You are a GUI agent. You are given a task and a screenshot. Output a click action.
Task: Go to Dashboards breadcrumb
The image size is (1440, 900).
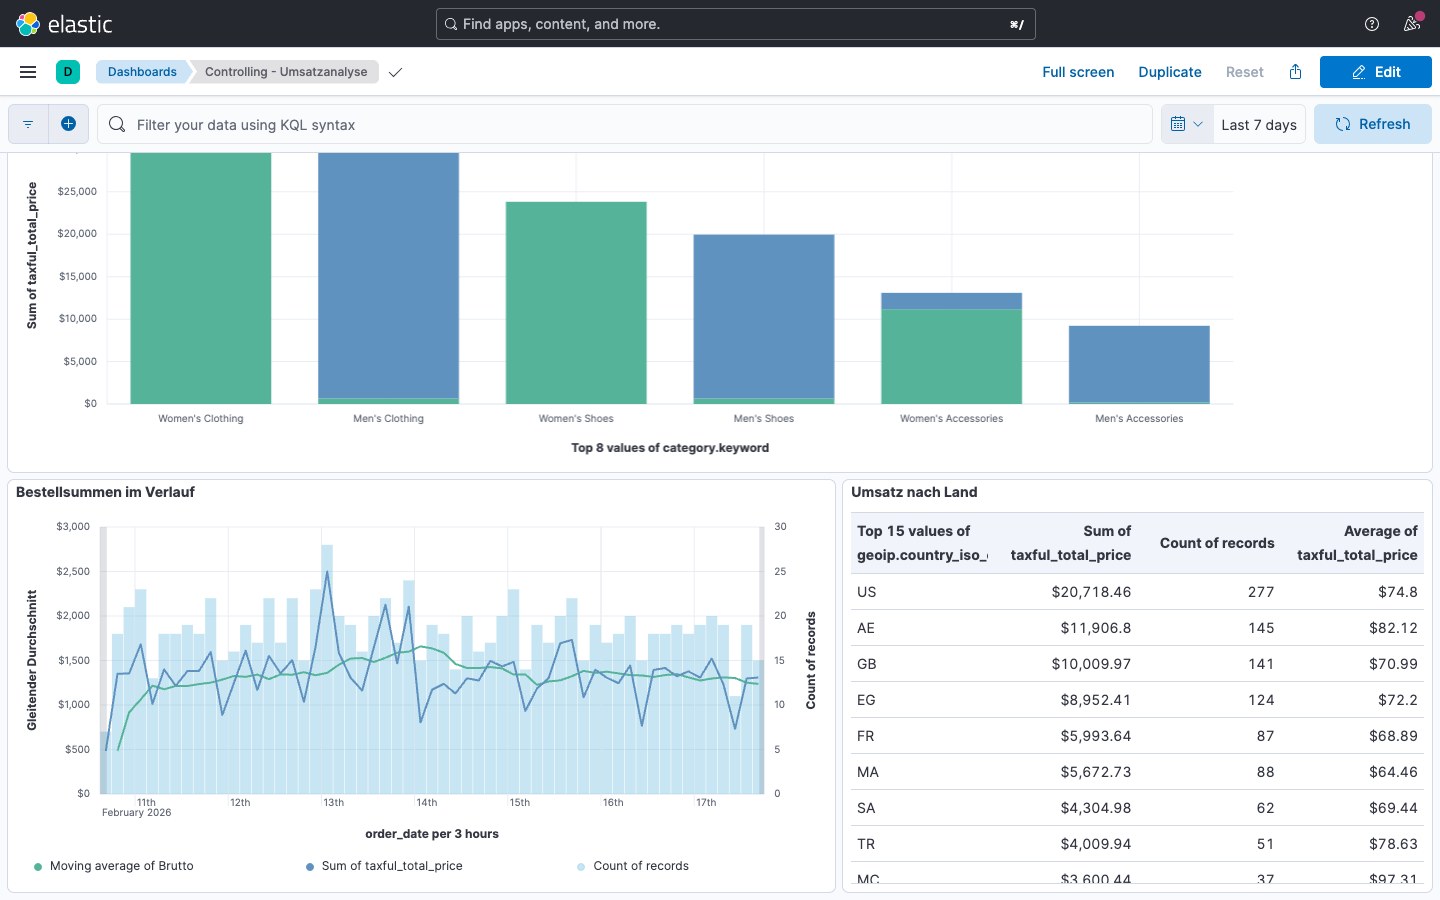tap(142, 72)
